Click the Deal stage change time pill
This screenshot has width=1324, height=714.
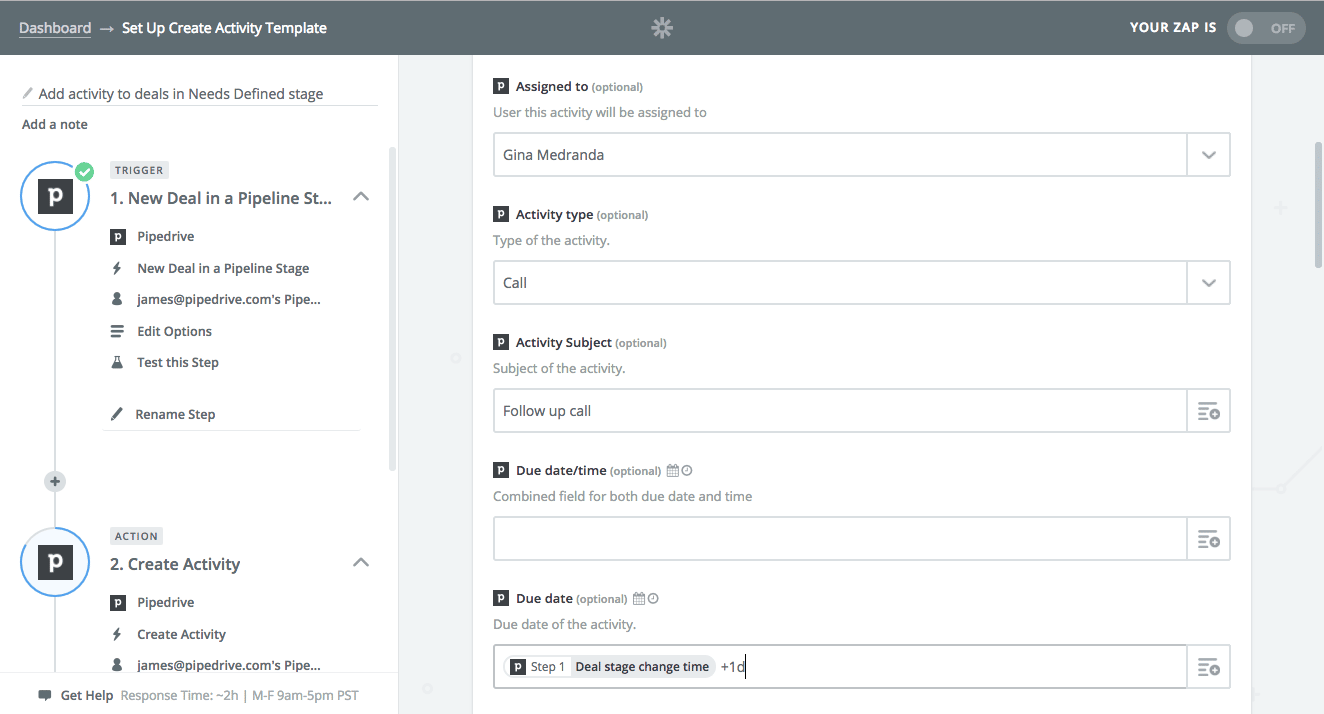pyautogui.click(x=610, y=667)
